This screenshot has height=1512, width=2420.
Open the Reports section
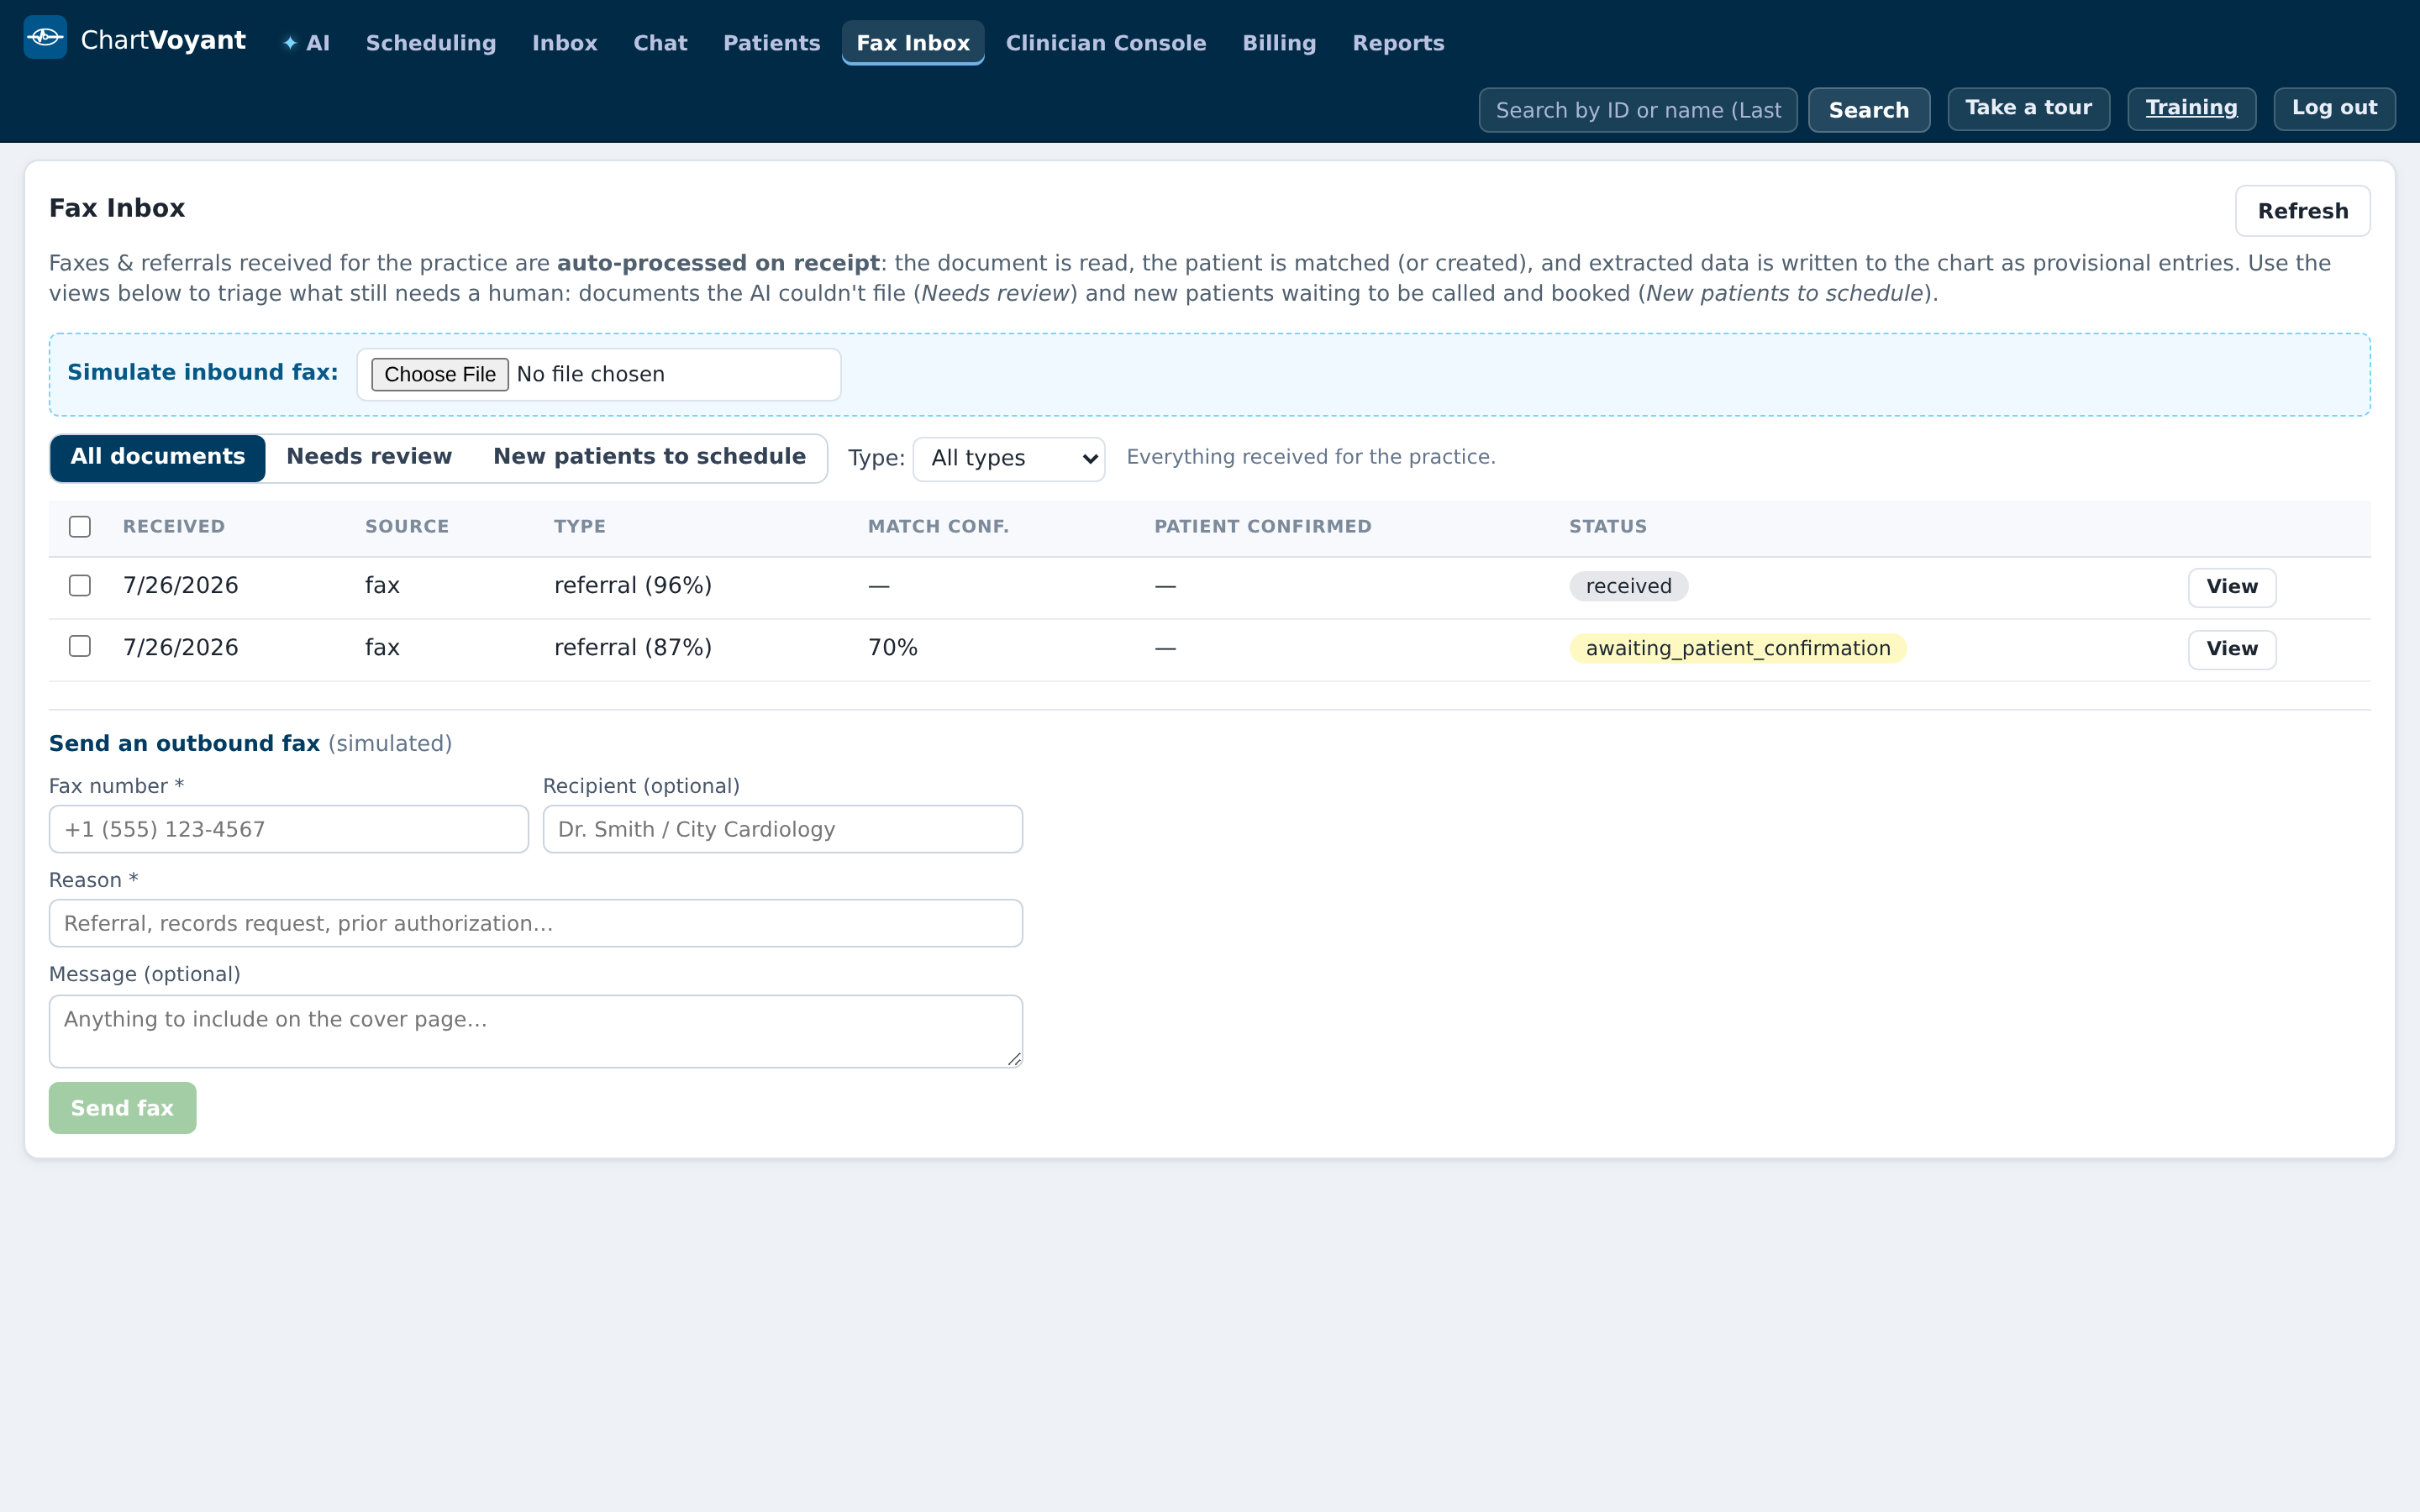pos(1398,43)
